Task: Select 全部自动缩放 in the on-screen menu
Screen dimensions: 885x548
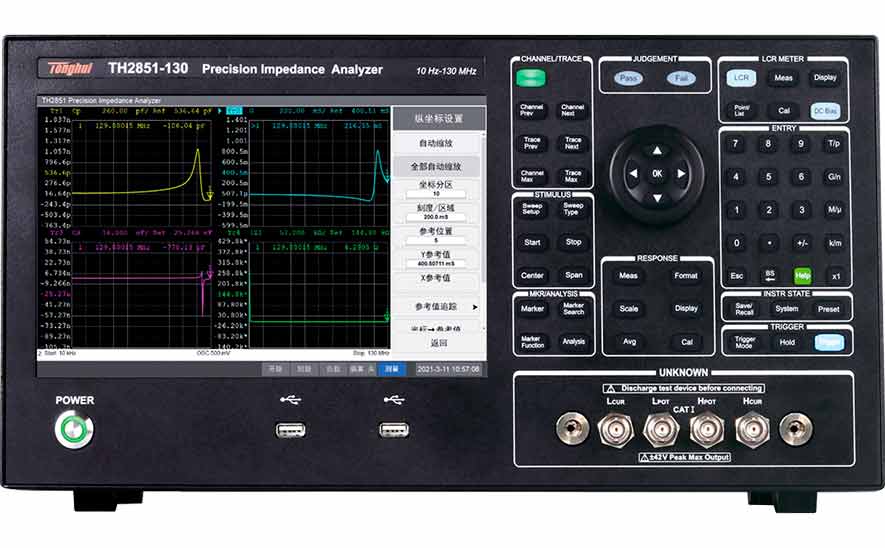Action: coord(436,166)
